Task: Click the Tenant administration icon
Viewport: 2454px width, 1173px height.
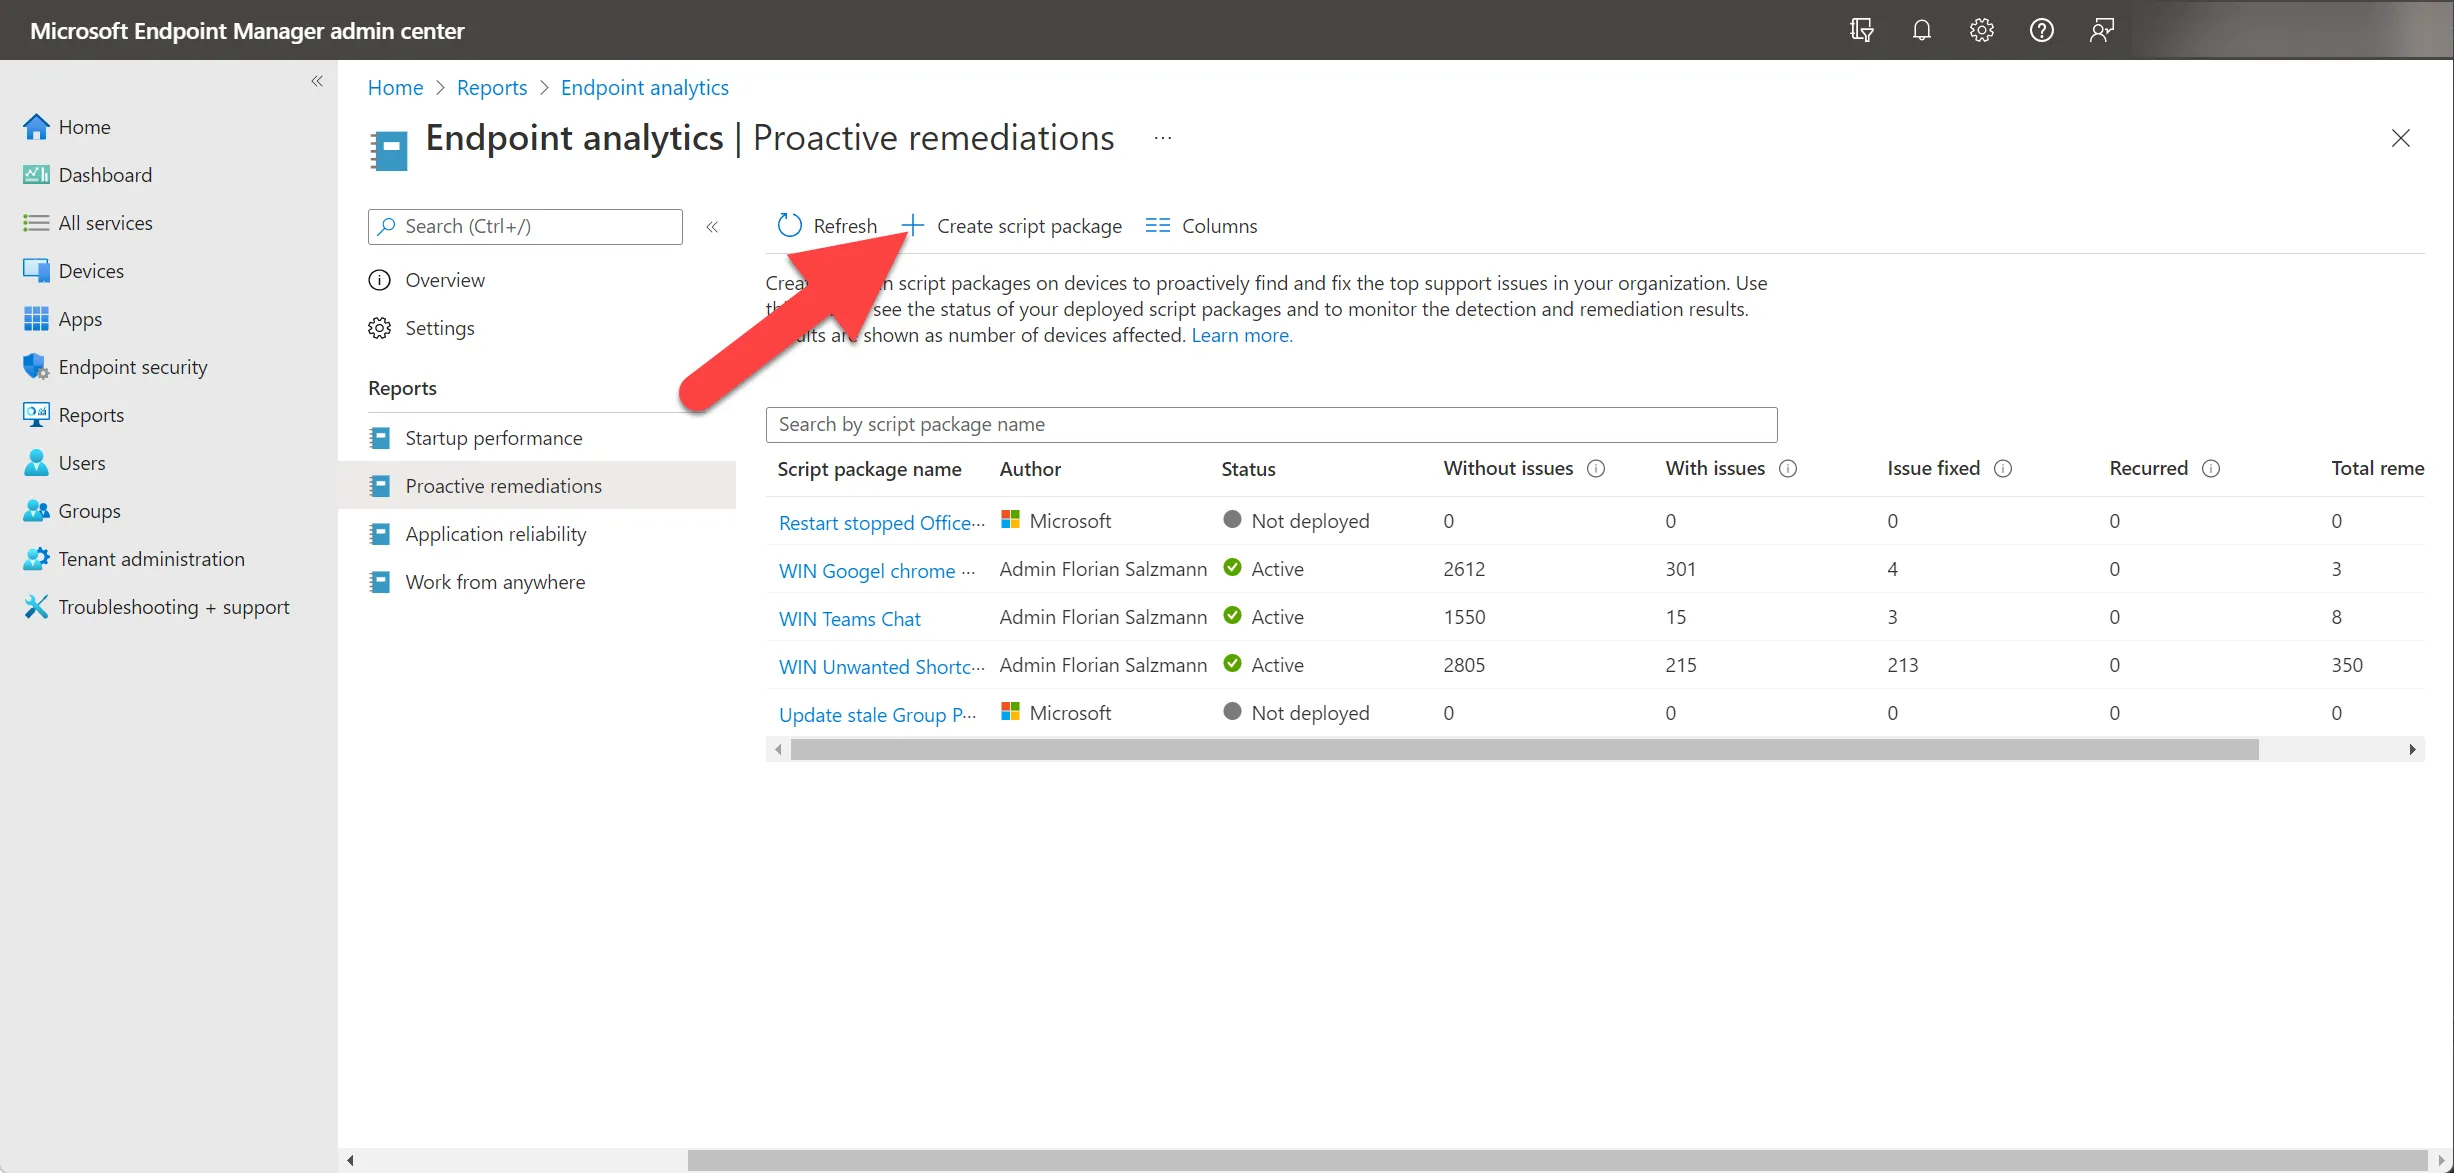Action: [x=36, y=559]
